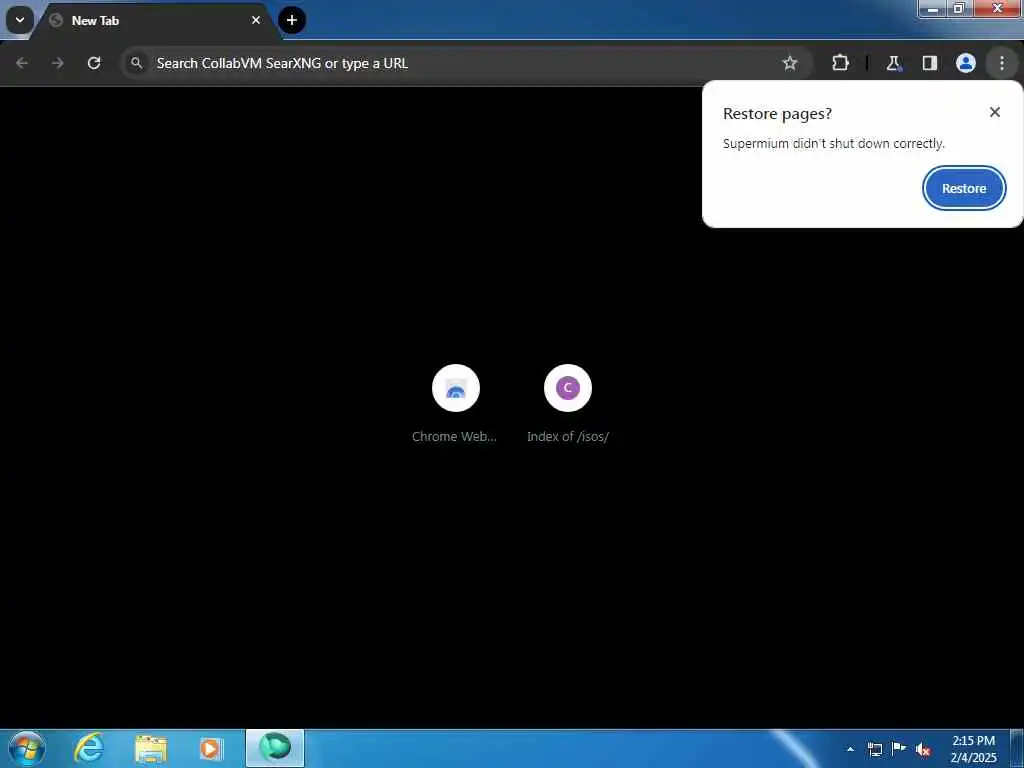Open the three-dot browser menu
This screenshot has height=768, width=1024.
coord(1002,63)
